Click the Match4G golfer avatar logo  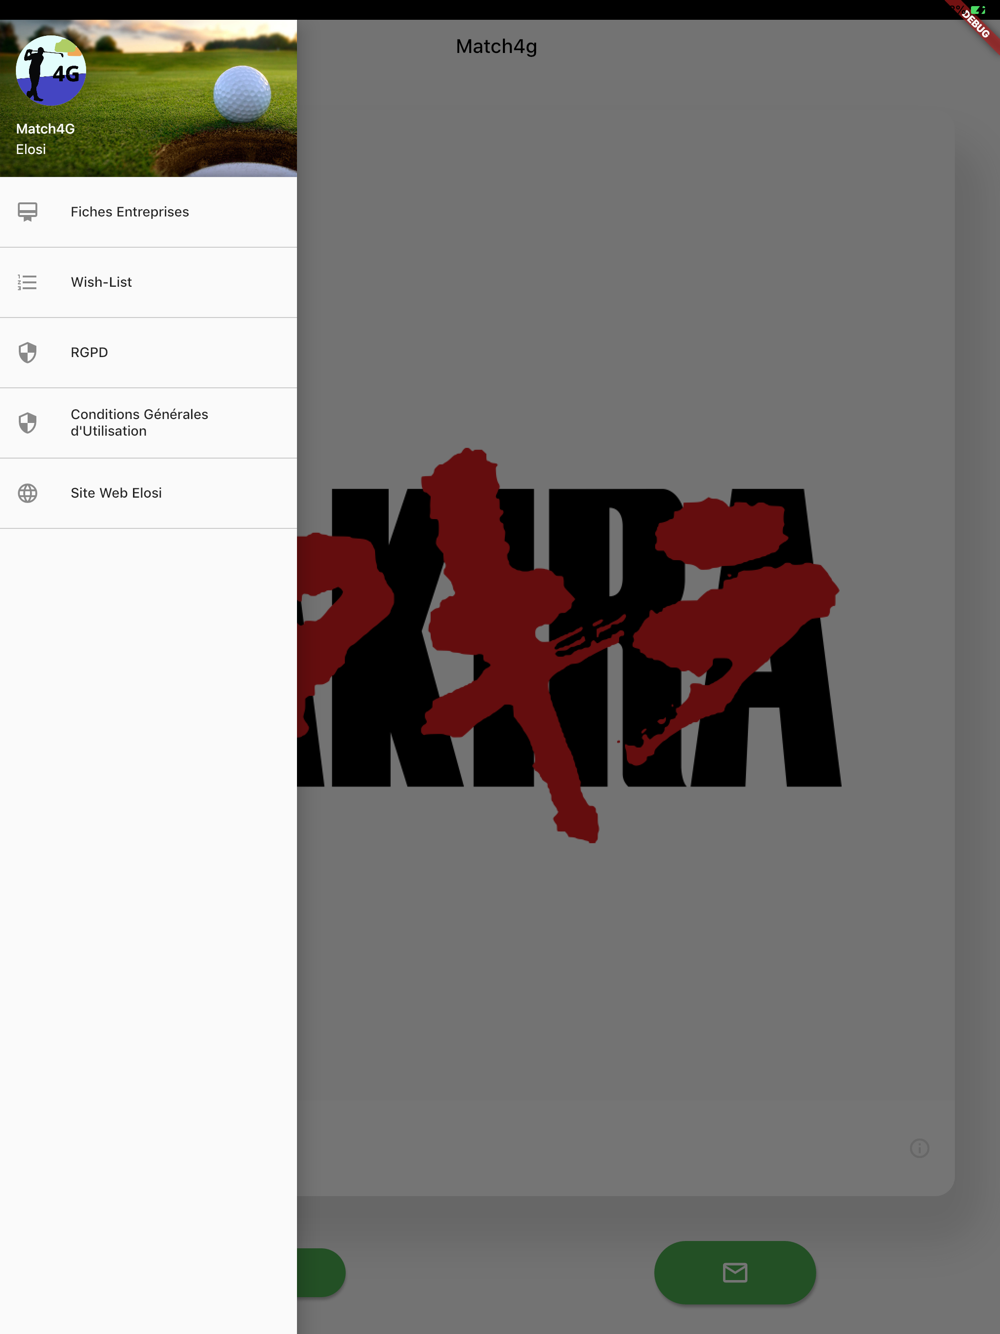tap(51, 70)
